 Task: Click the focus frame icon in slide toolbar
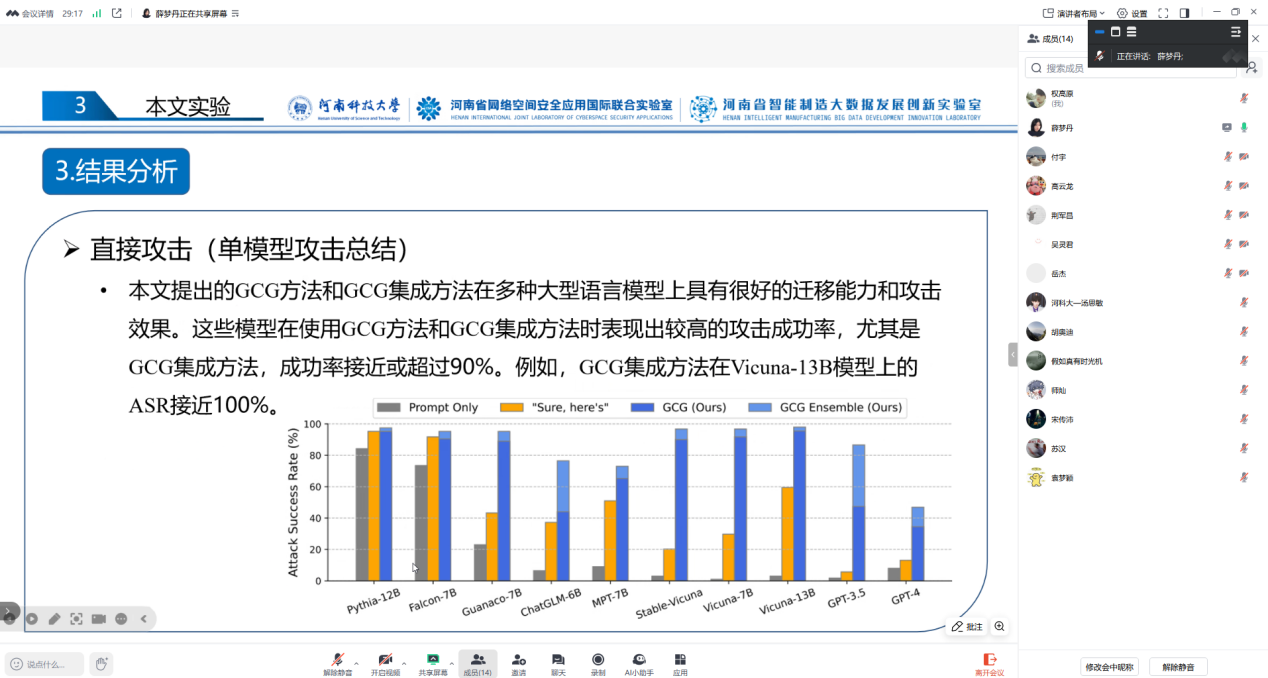tap(76, 619)
